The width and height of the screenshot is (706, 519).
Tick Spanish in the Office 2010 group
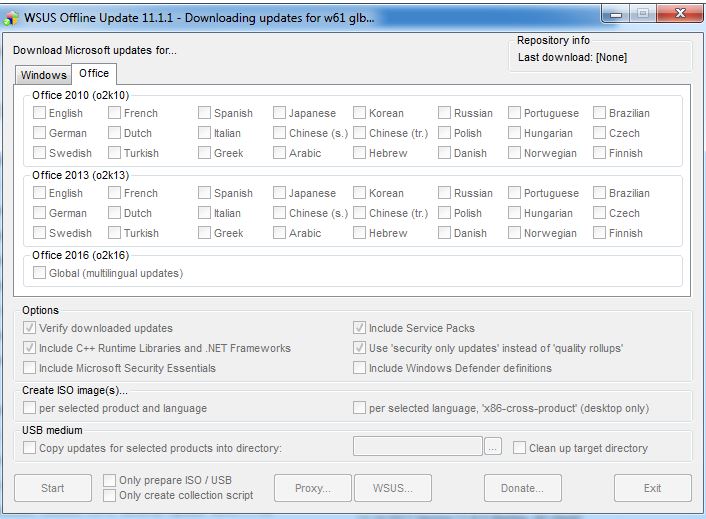(204, 113)
